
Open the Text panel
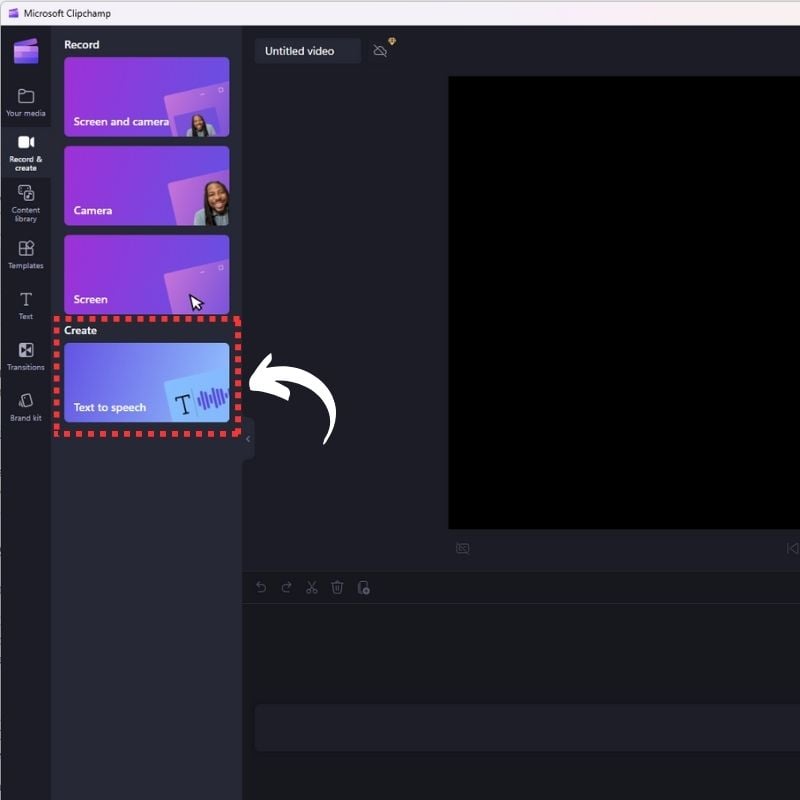25,303
